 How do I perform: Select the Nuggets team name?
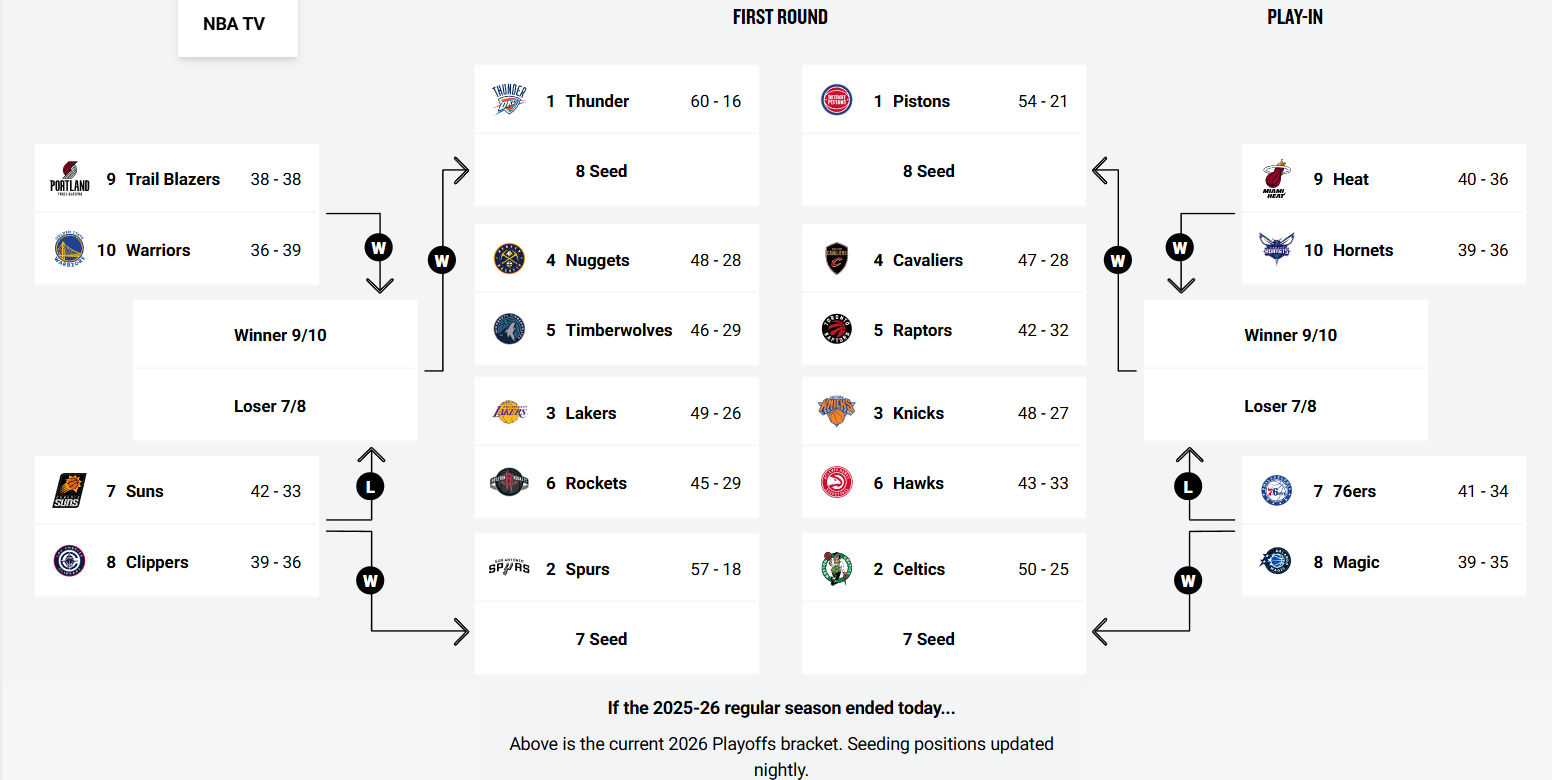[x=597, y=260]
